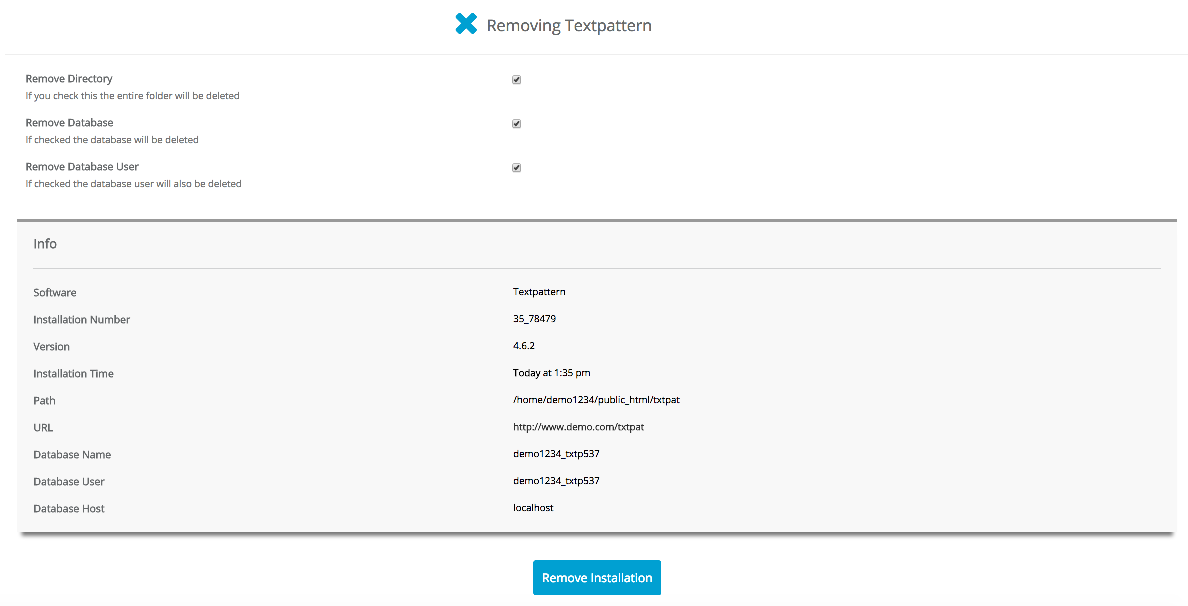The width and height of the screenshot is (1188, 606).
Task: Disable the Remove Database User checkbox
Action: coord(517,167)
